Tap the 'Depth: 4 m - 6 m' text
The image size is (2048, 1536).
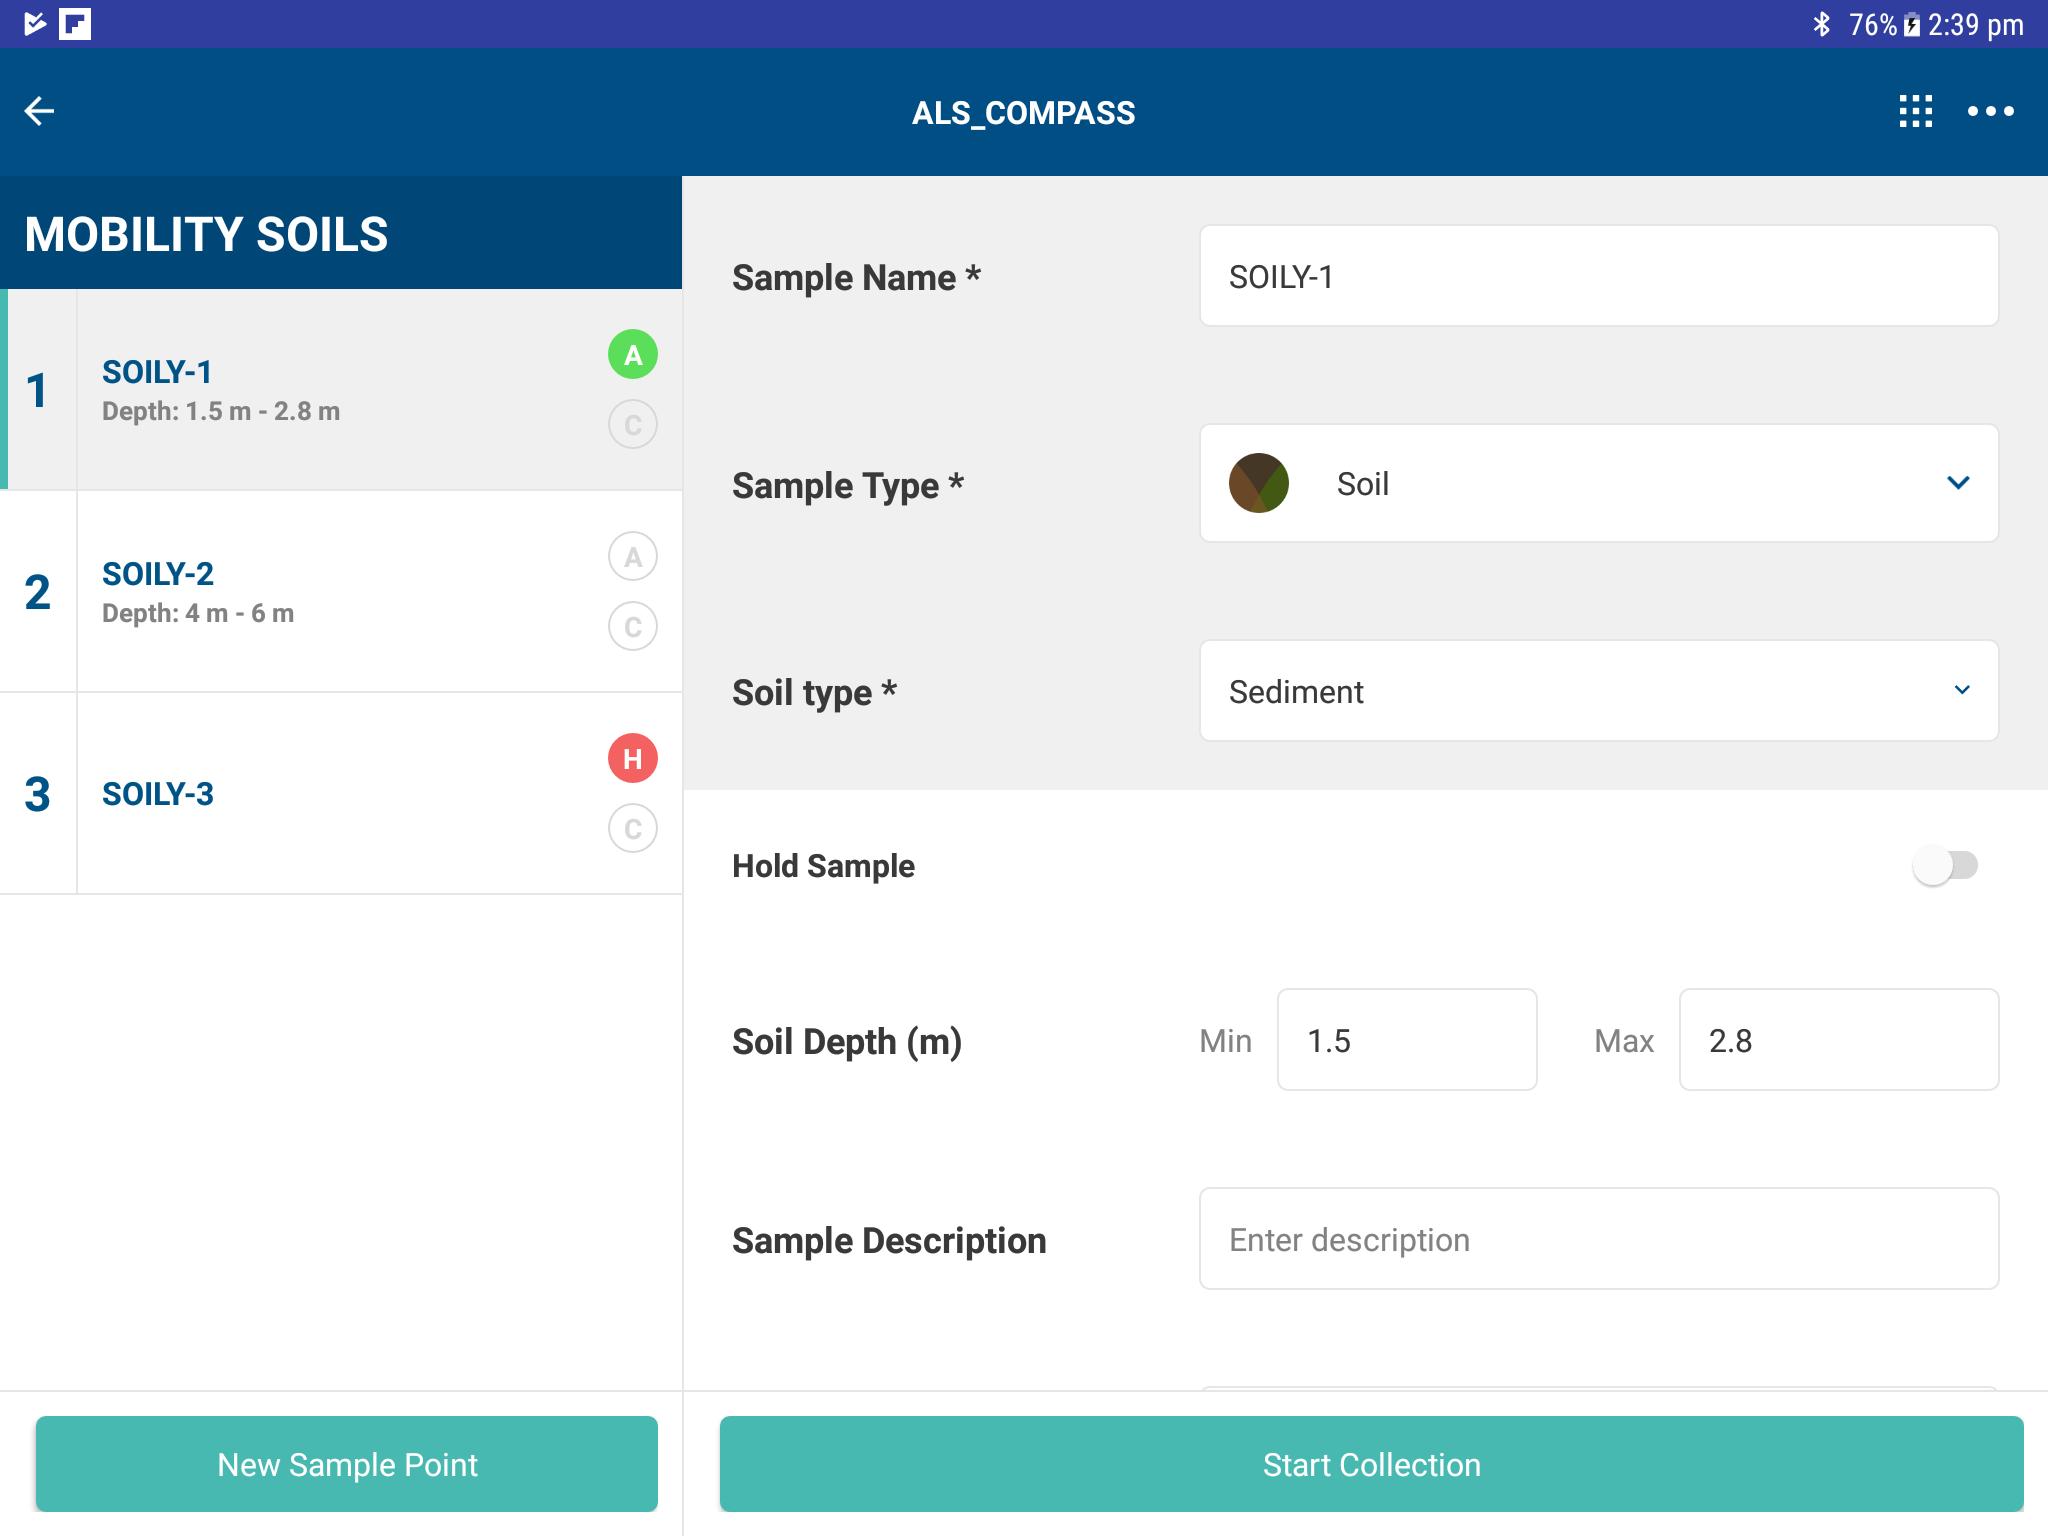click(x=198, y=613)
